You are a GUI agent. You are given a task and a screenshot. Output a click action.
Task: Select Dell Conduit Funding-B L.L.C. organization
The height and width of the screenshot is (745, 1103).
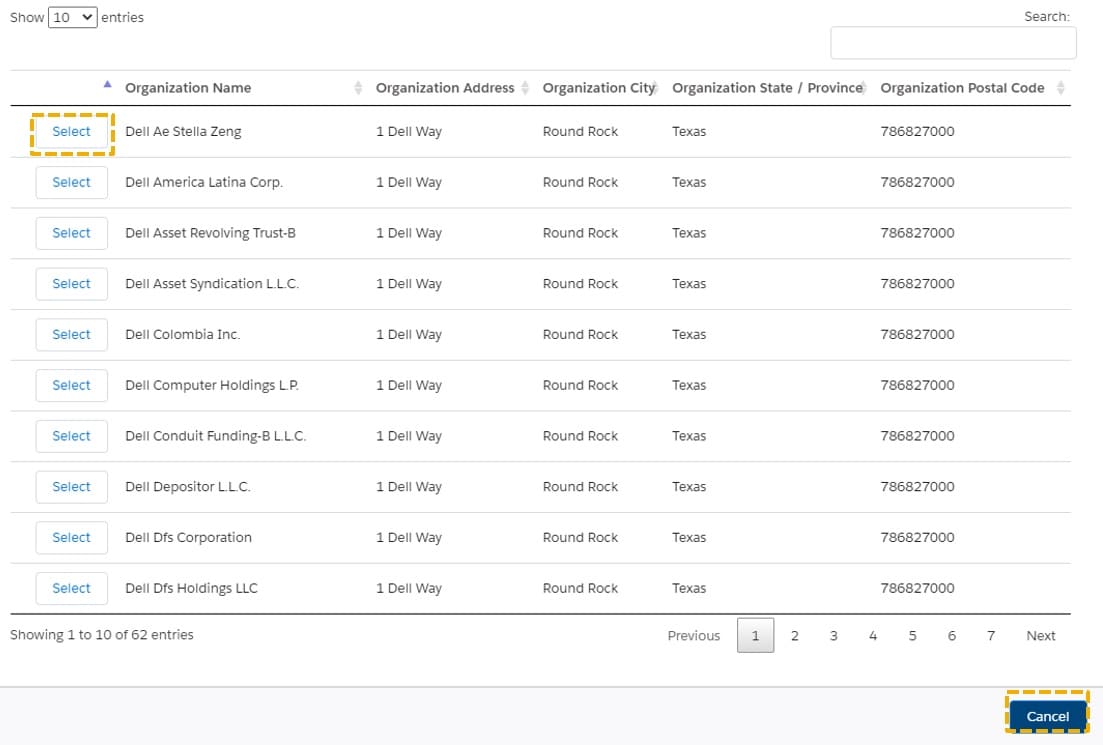click(x=72, y=435)
